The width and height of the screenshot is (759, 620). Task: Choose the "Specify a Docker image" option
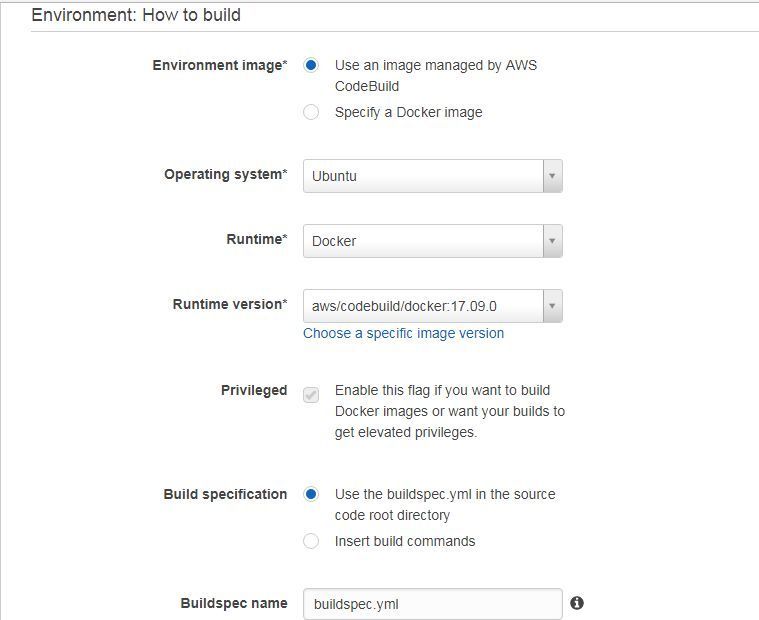pyautogui.click(x=311, y=112)
